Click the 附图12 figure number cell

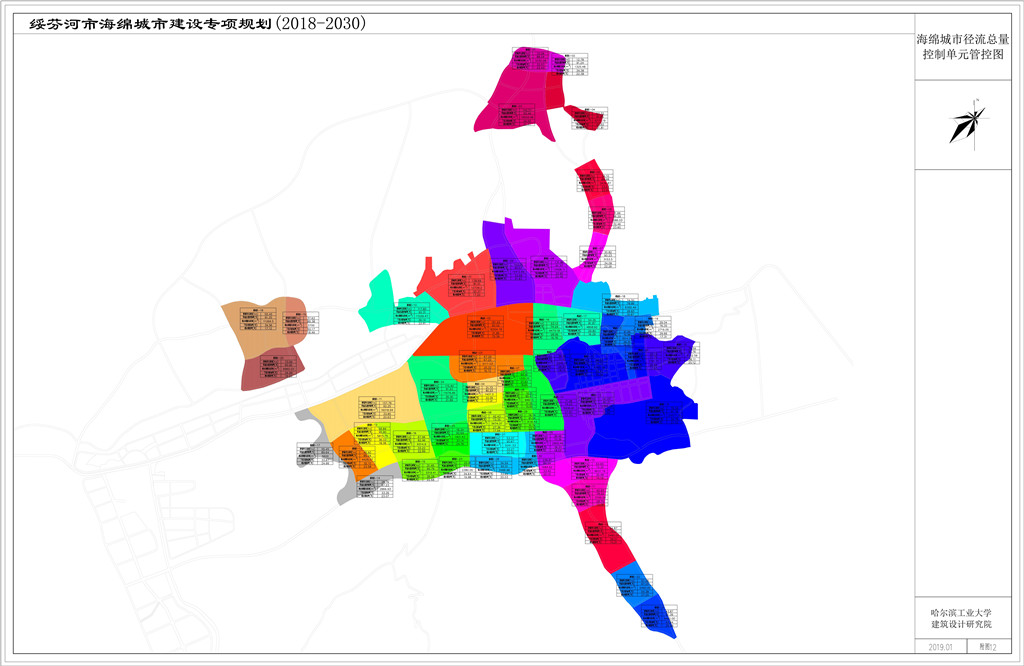[988, 647]
